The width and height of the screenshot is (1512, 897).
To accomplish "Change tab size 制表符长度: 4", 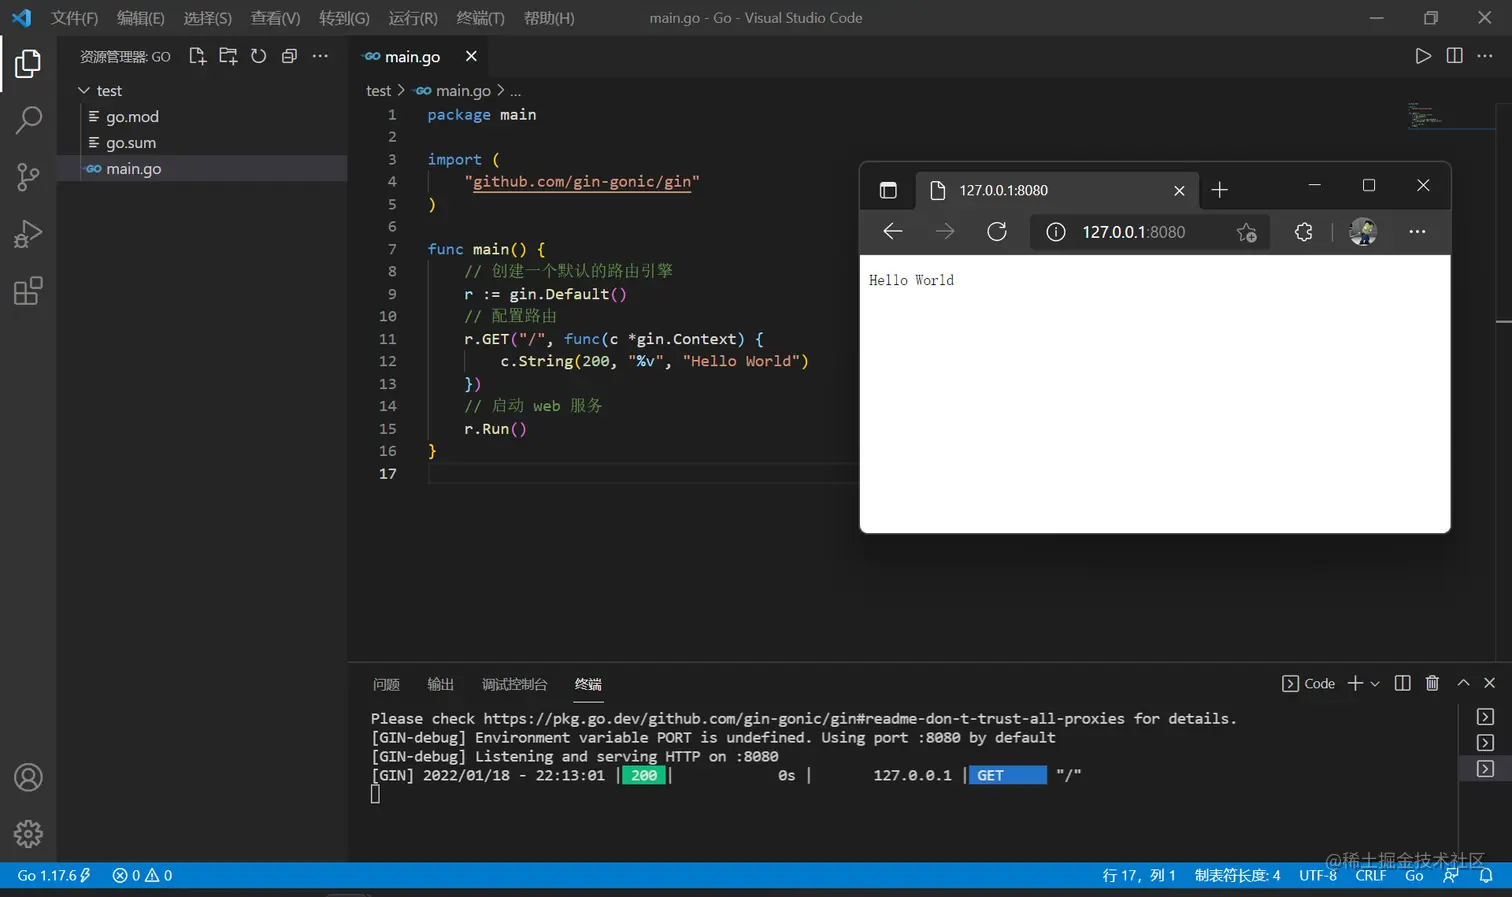I will click(1237, 875).
